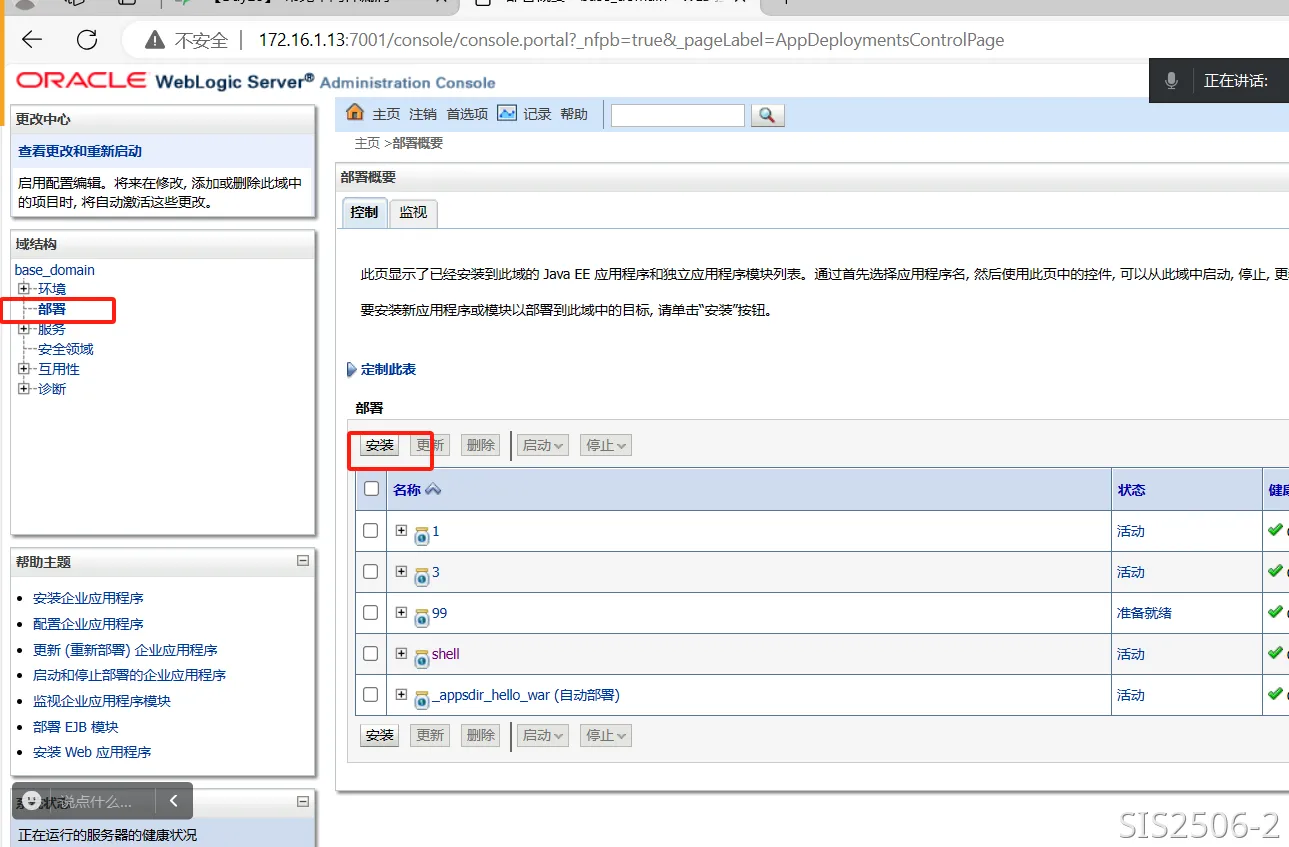Check the box for _appsdir_hello_war
The width and height of the screenshot is (1289, 847).
point(371,694)
